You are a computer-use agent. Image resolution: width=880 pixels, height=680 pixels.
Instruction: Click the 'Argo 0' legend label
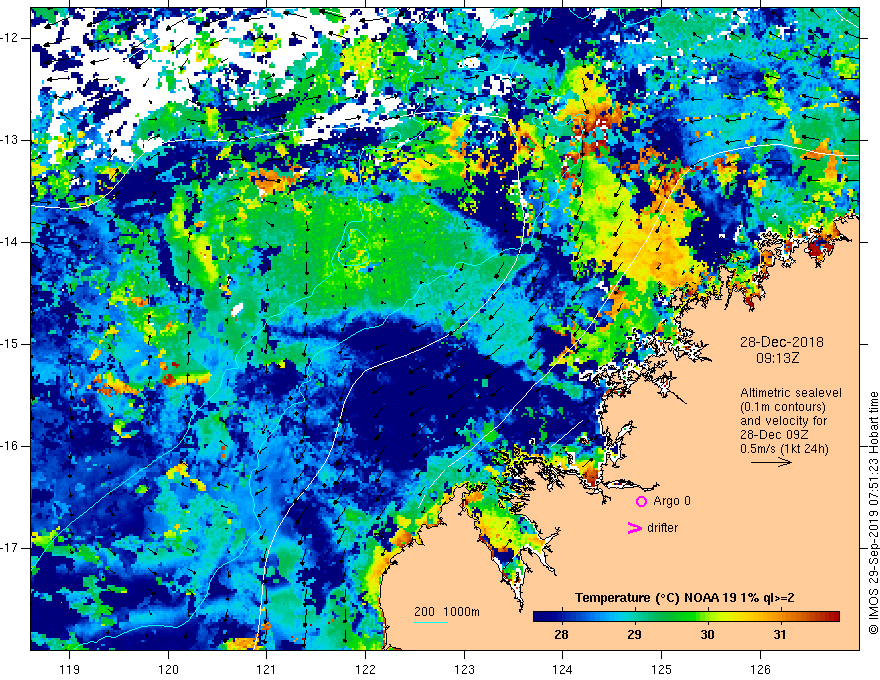(672, 501)
